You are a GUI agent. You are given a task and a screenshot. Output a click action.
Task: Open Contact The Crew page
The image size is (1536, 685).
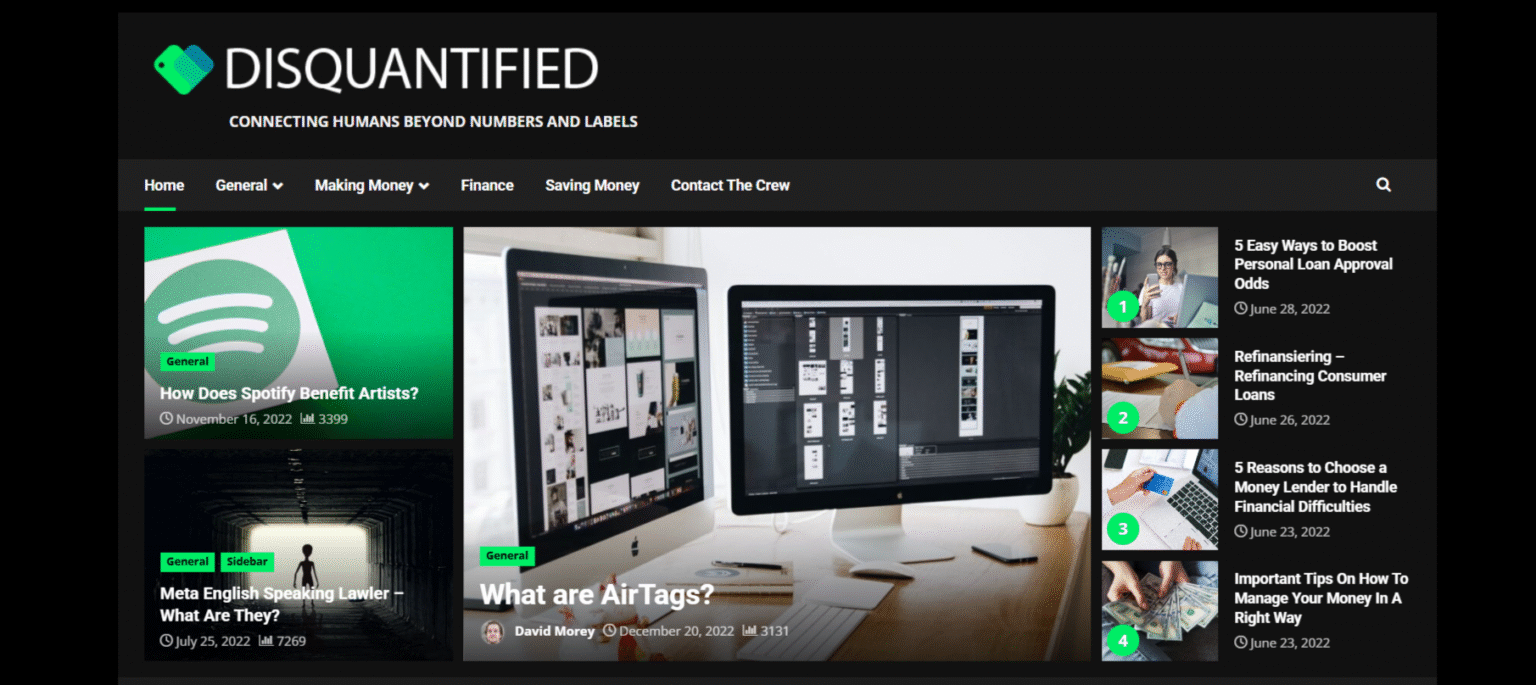[x=730, y=185]
